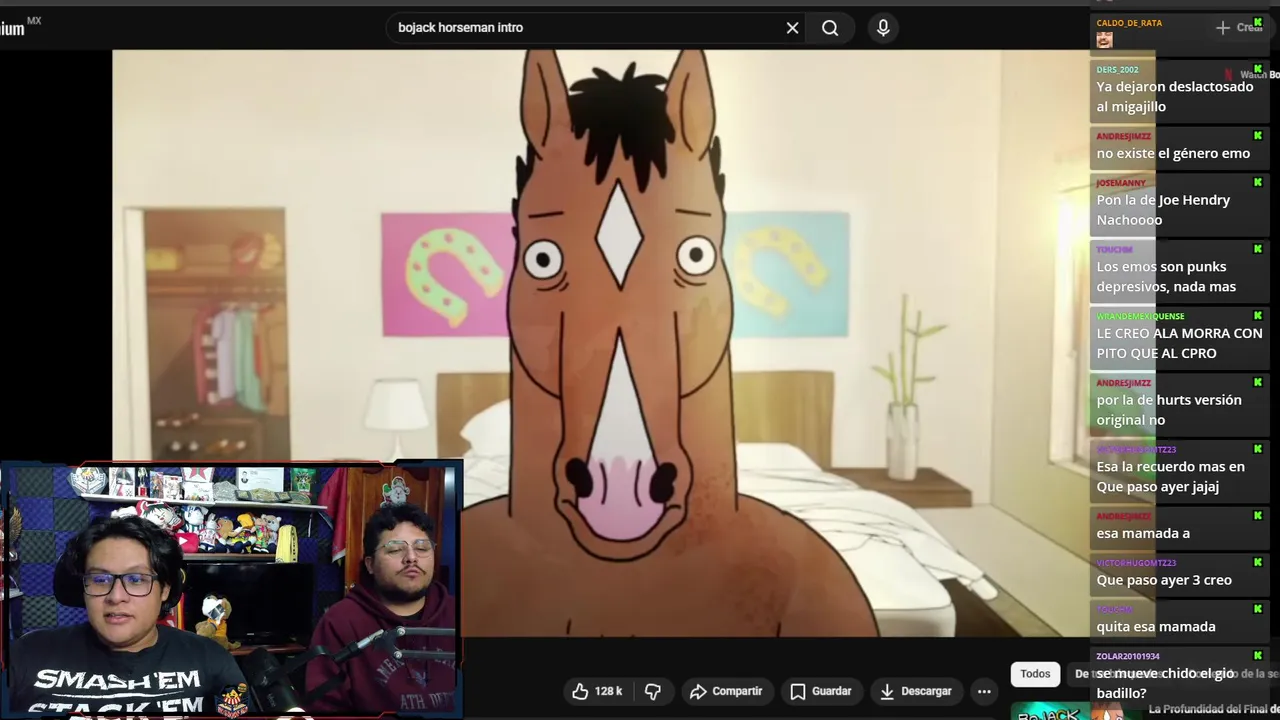The height and width of the screenshot is (720, 1280).
Task: Dislike the video with thumbs-down
Action: [653, 691]
